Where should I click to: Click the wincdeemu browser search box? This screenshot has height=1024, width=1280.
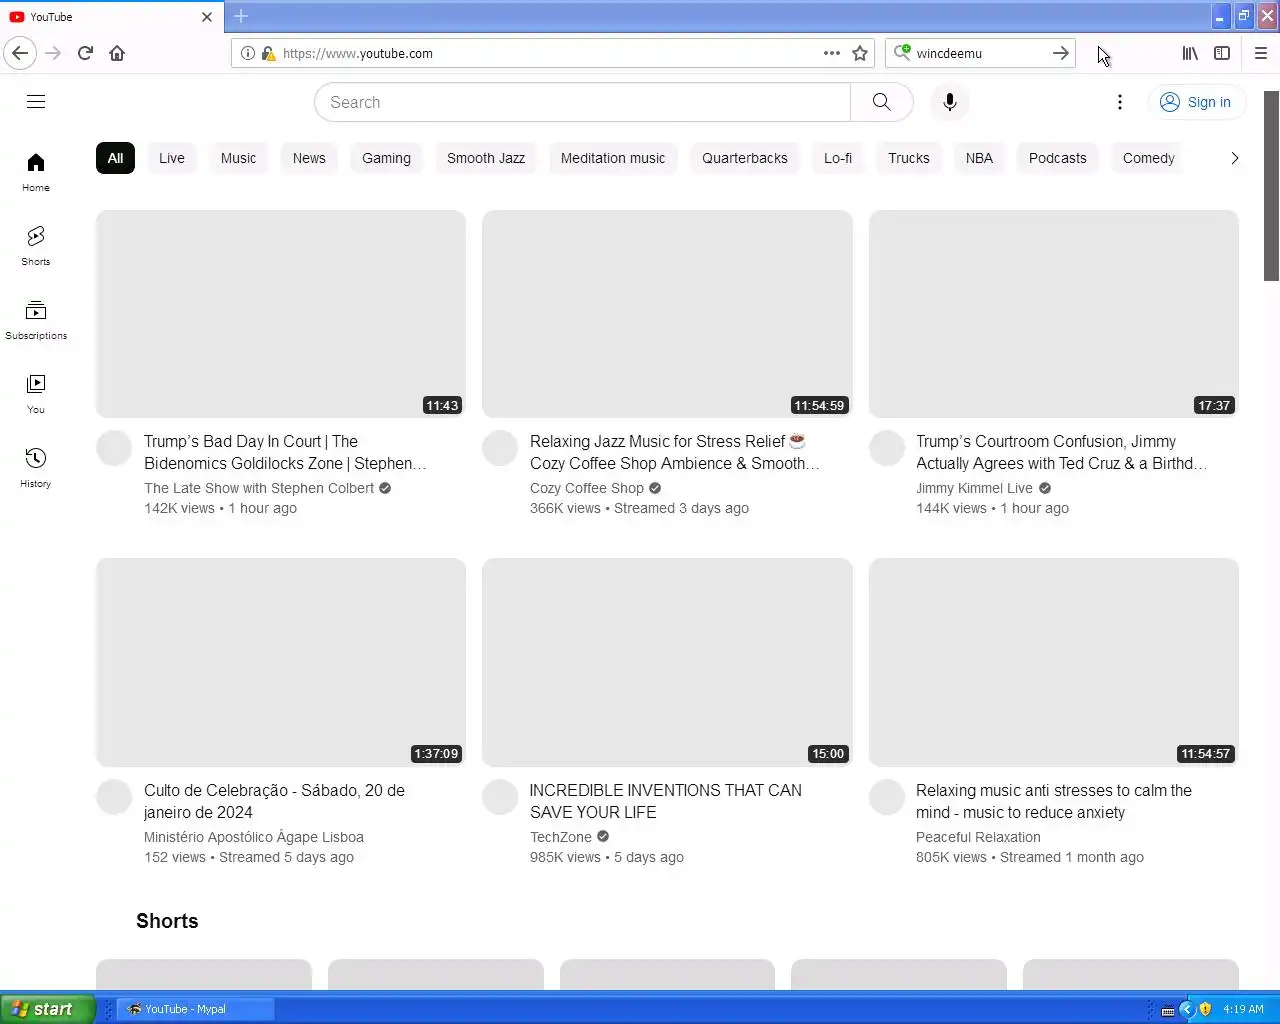(x=980, y=53)
